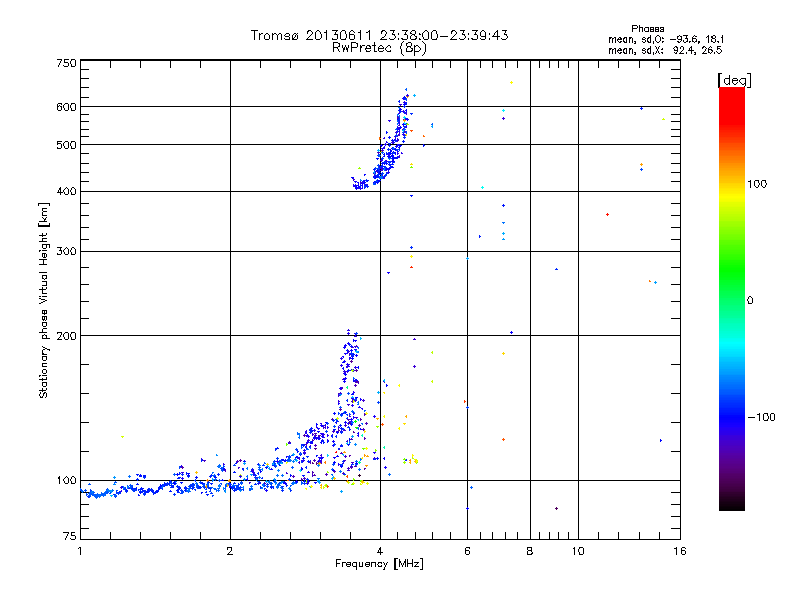The height and width of the screenshot is (600, 800).
Task: Click the colorbar label '-100'
Action: click(x=761, y=417)
